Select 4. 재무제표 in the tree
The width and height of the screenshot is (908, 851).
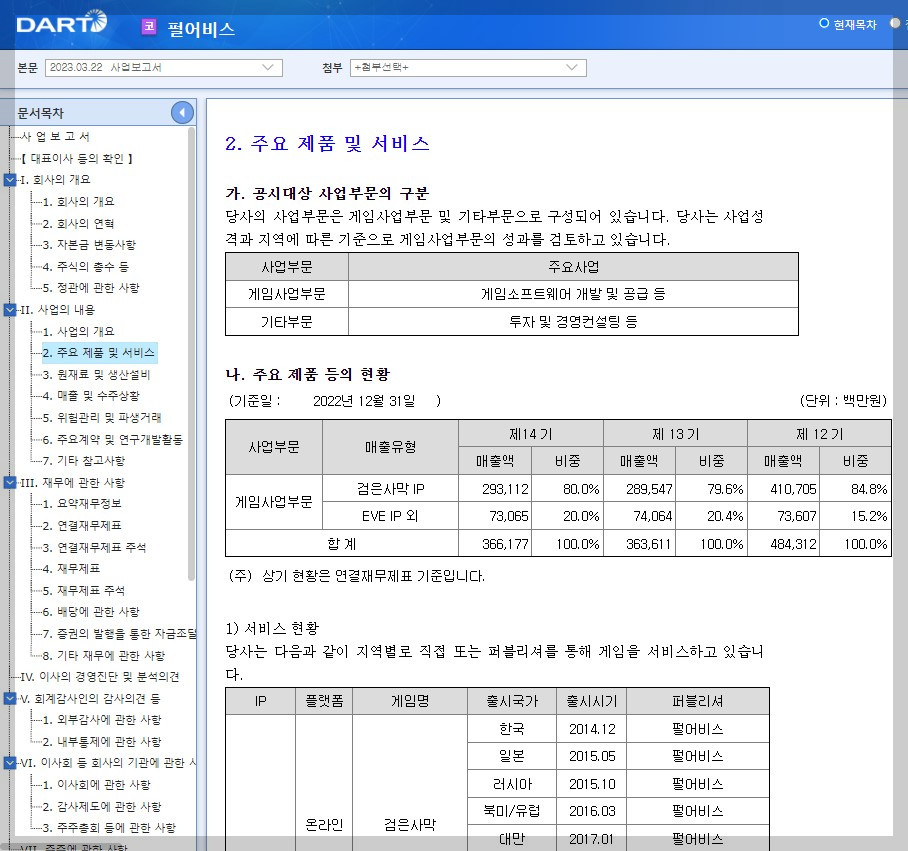(x=71, y=569)
